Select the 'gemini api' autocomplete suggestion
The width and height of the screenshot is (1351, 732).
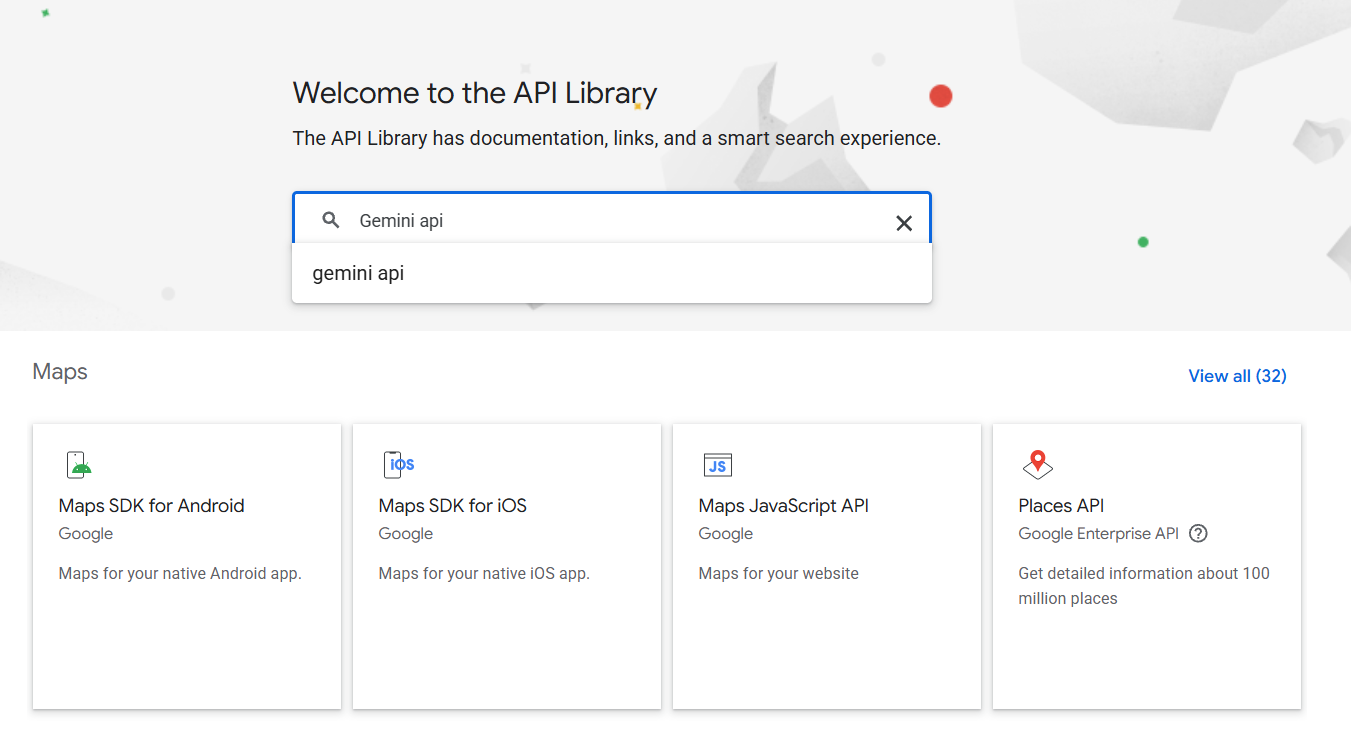358,273
